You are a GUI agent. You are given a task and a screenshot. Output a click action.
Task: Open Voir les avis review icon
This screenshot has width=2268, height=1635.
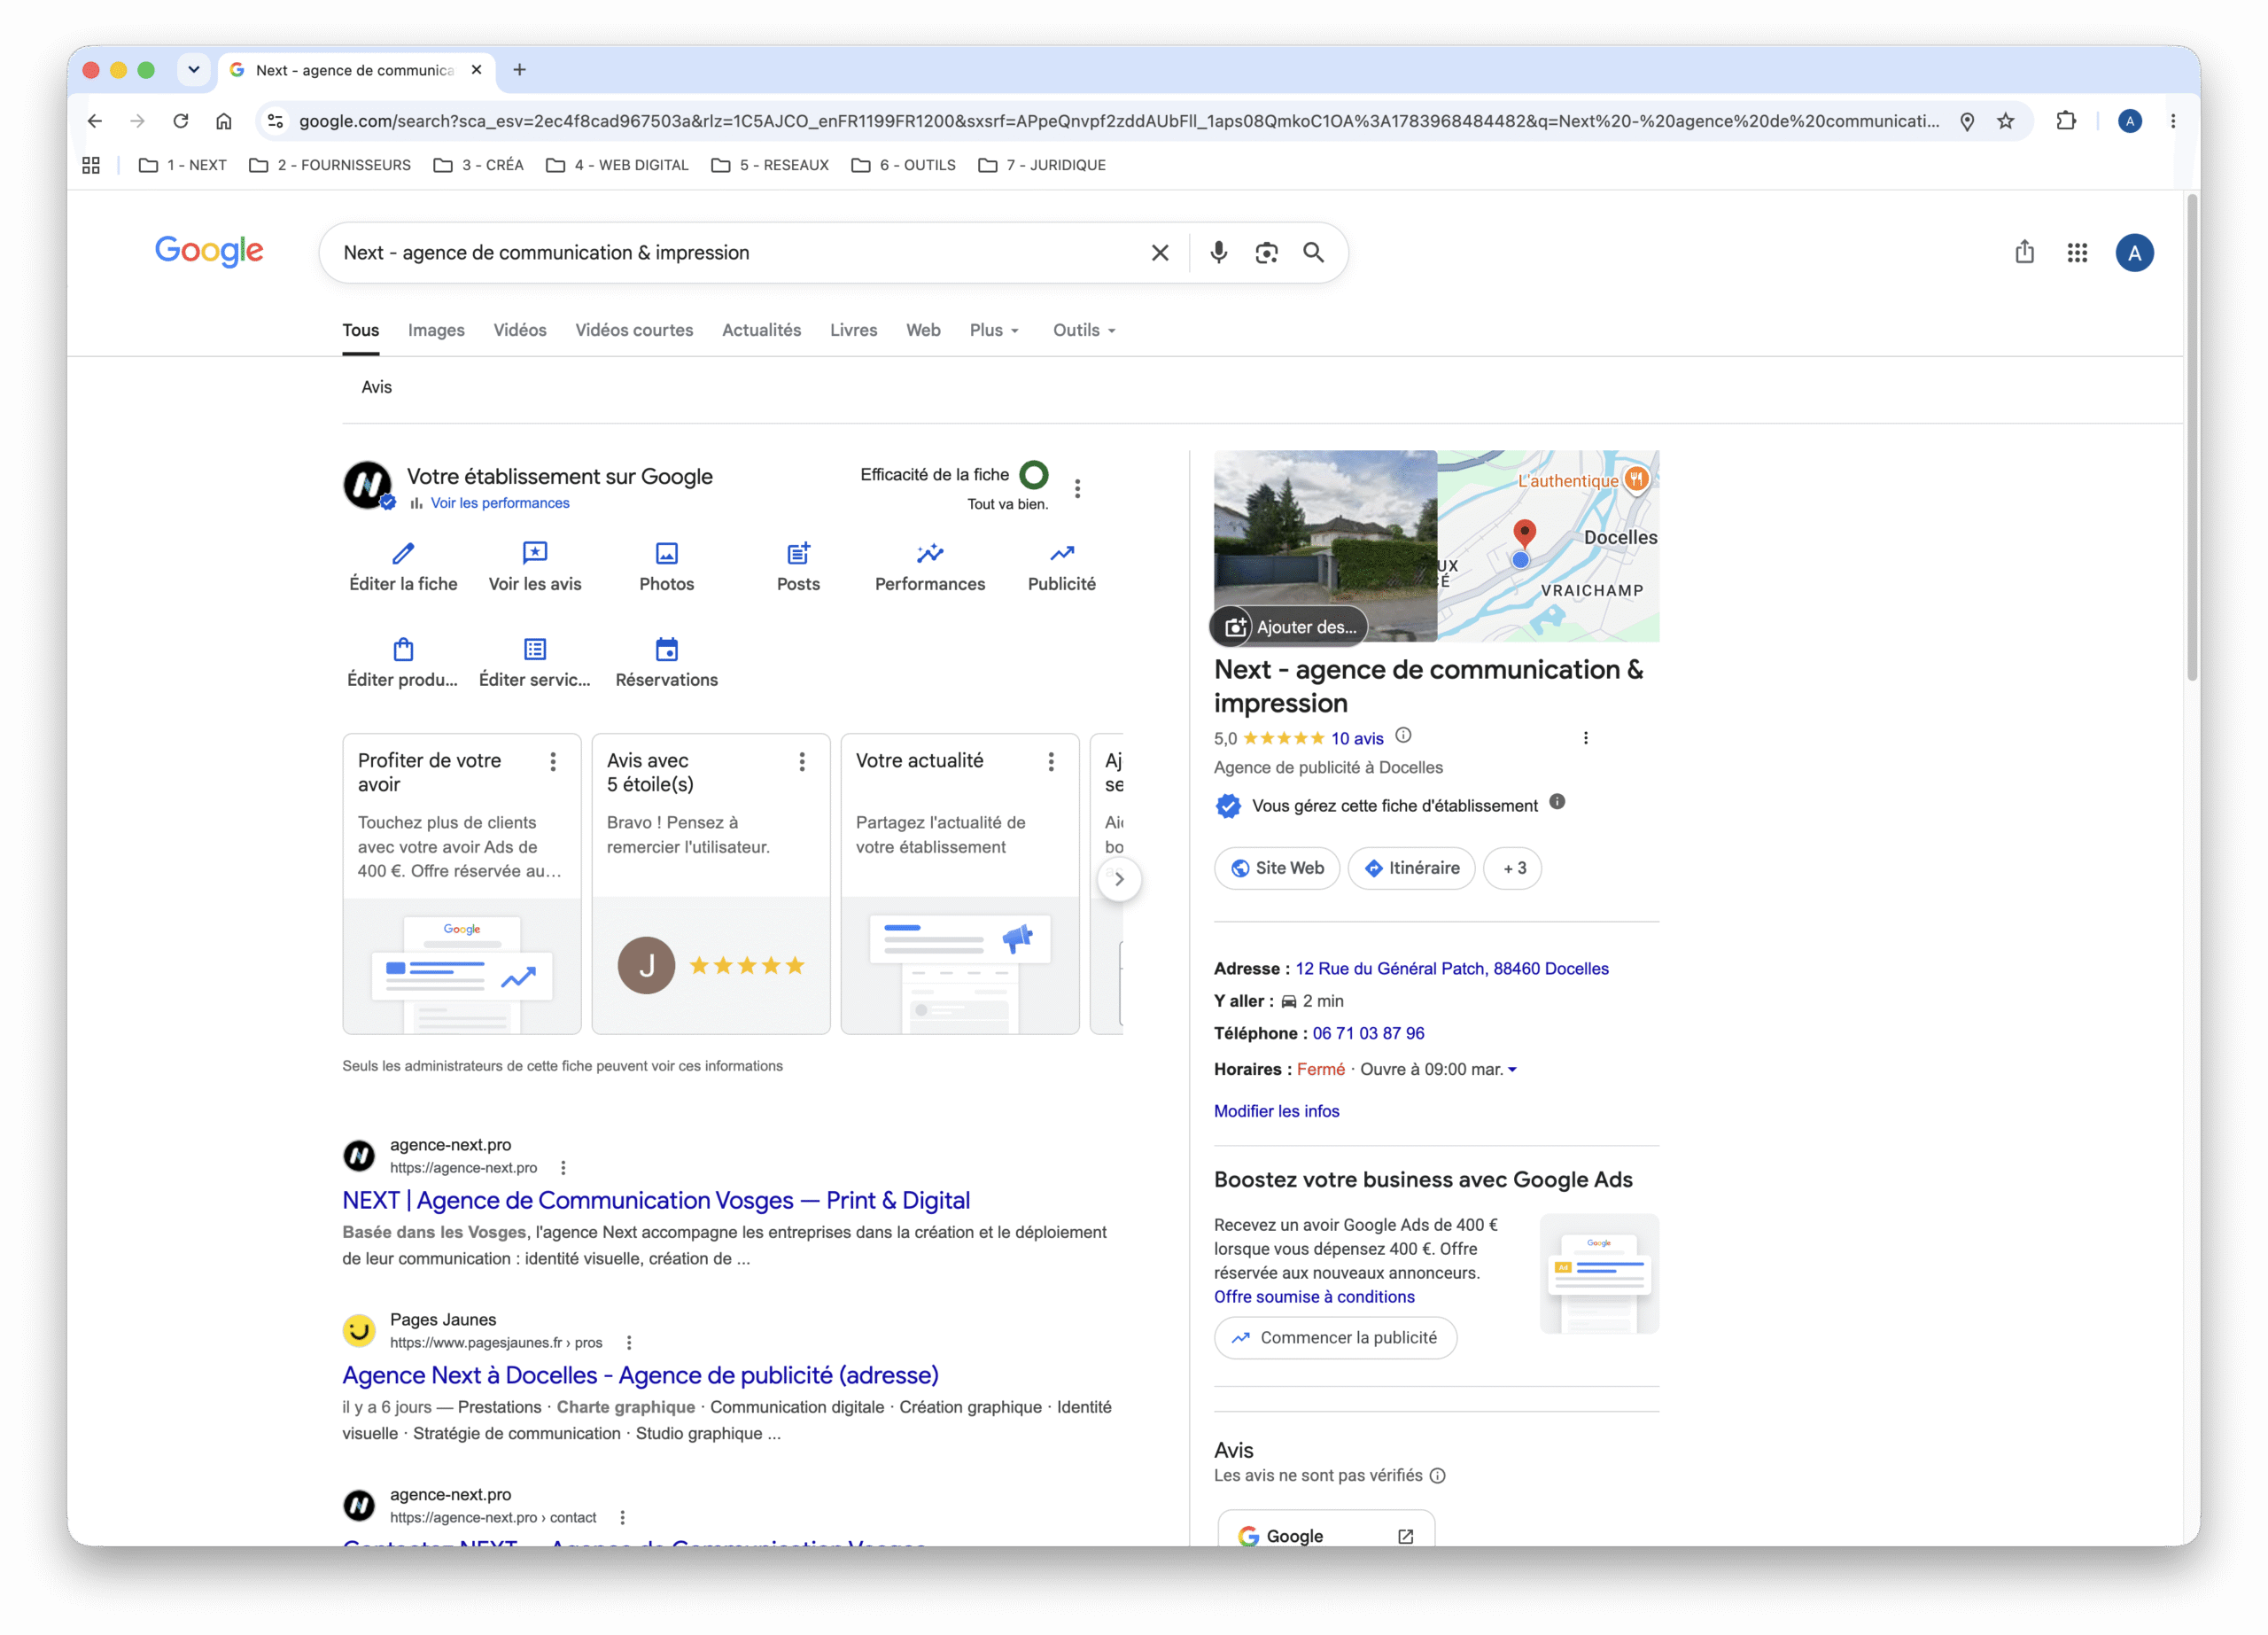click(x=535, y=553)
